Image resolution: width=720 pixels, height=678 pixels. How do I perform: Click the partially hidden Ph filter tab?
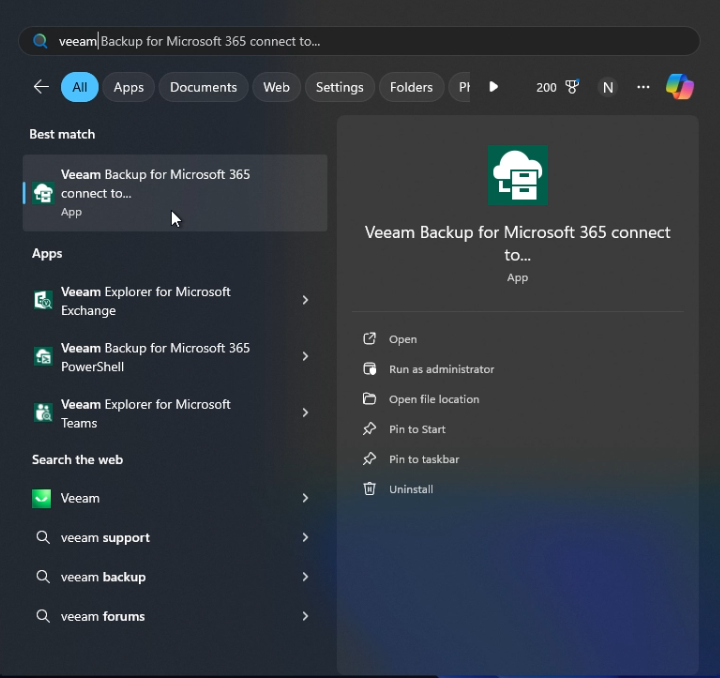460,87
